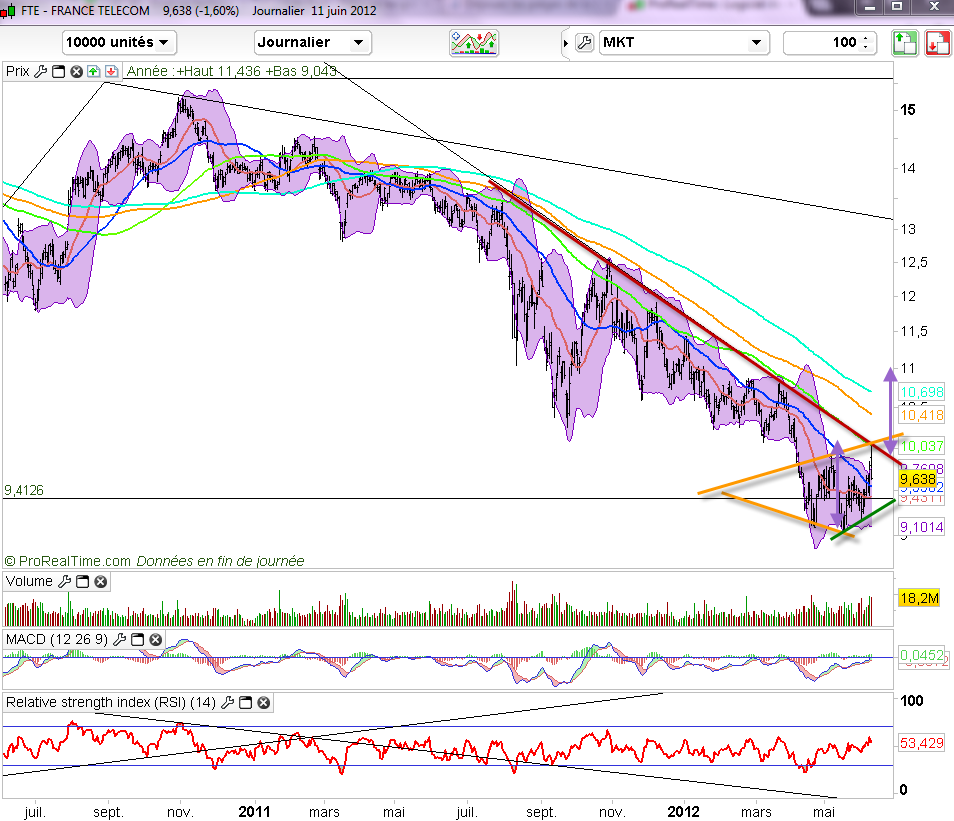Maximize the Prix panel window
The height and width of the screenshot is (821, 954).
58,71
